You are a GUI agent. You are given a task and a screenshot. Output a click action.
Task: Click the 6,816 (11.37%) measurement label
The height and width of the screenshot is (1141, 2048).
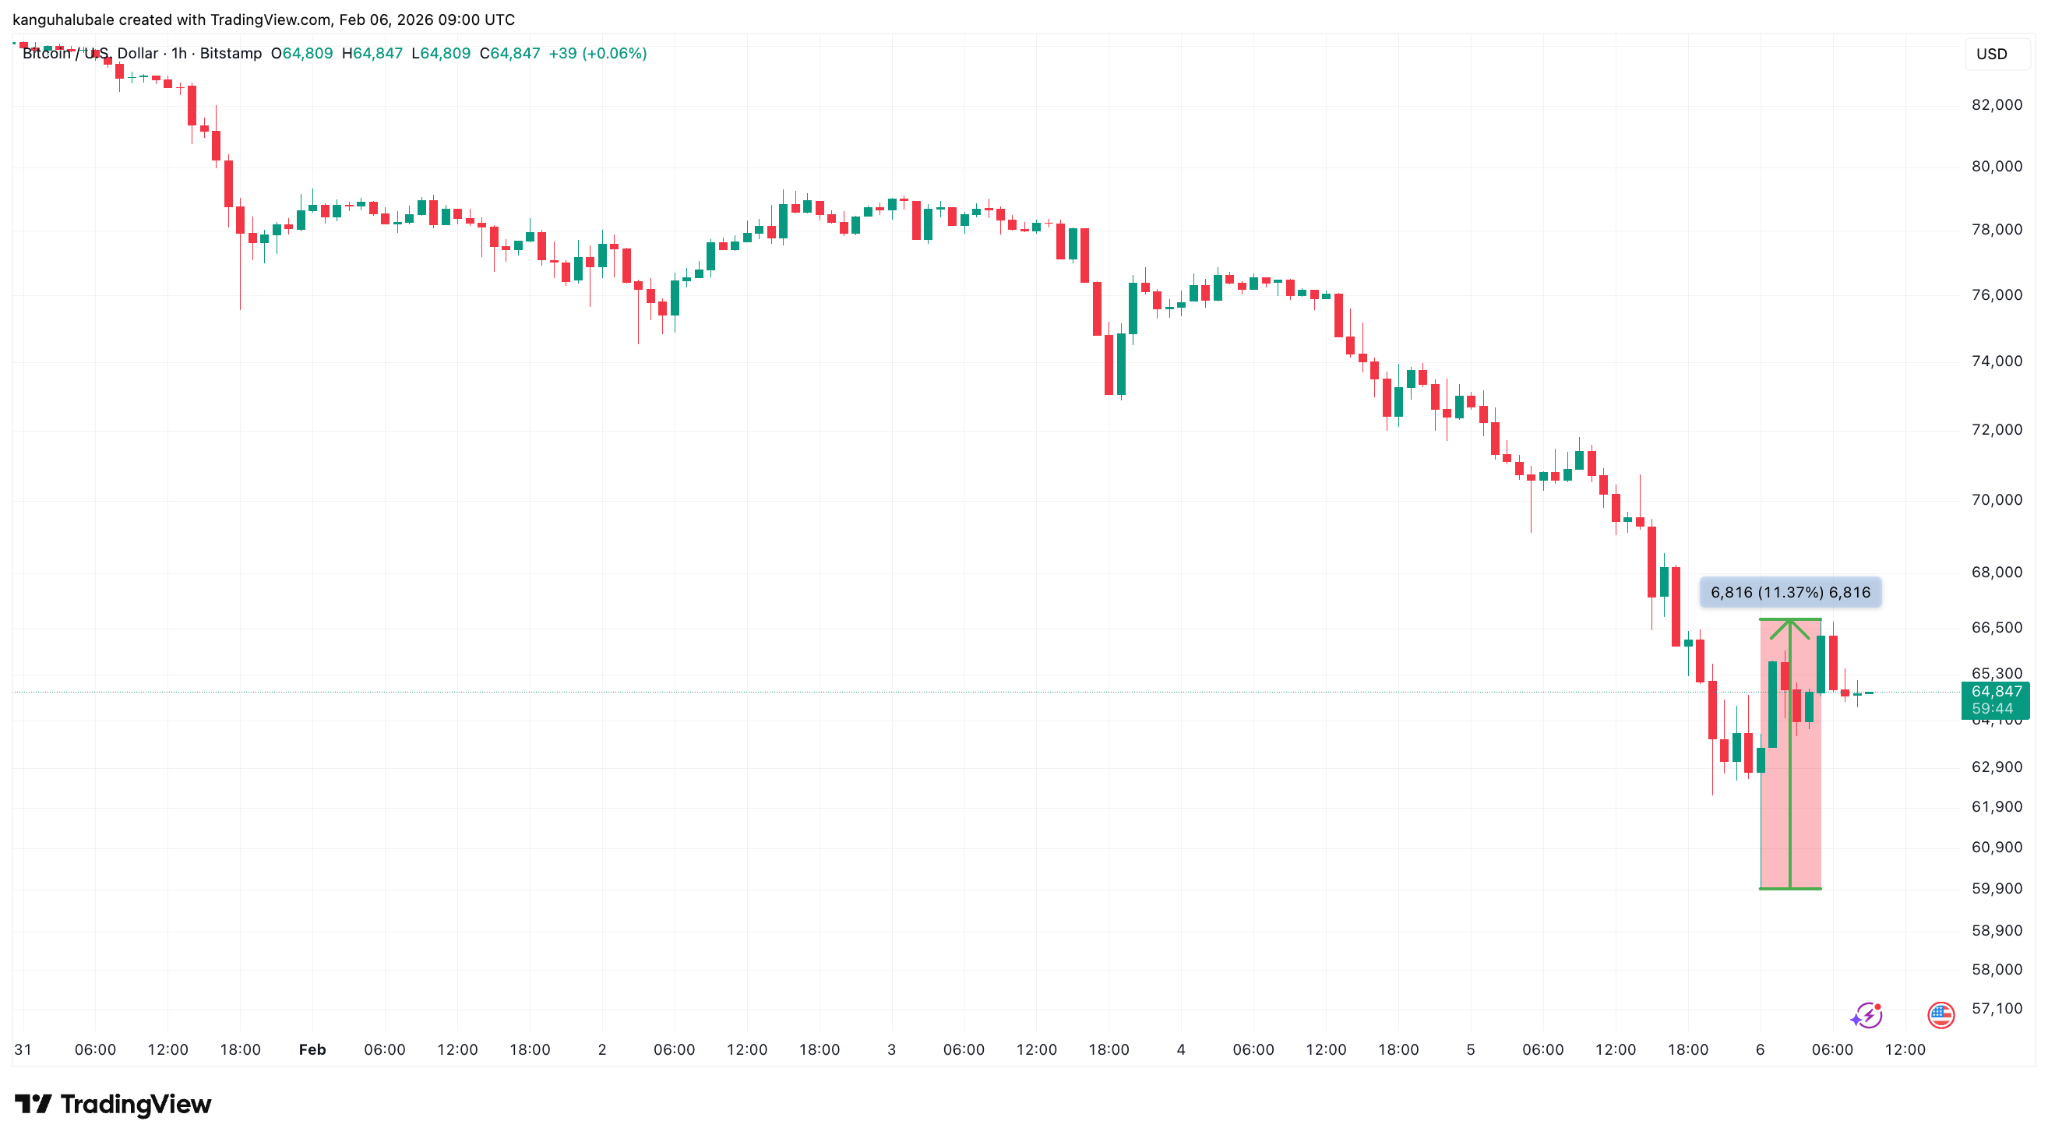tap(1790, 592)
